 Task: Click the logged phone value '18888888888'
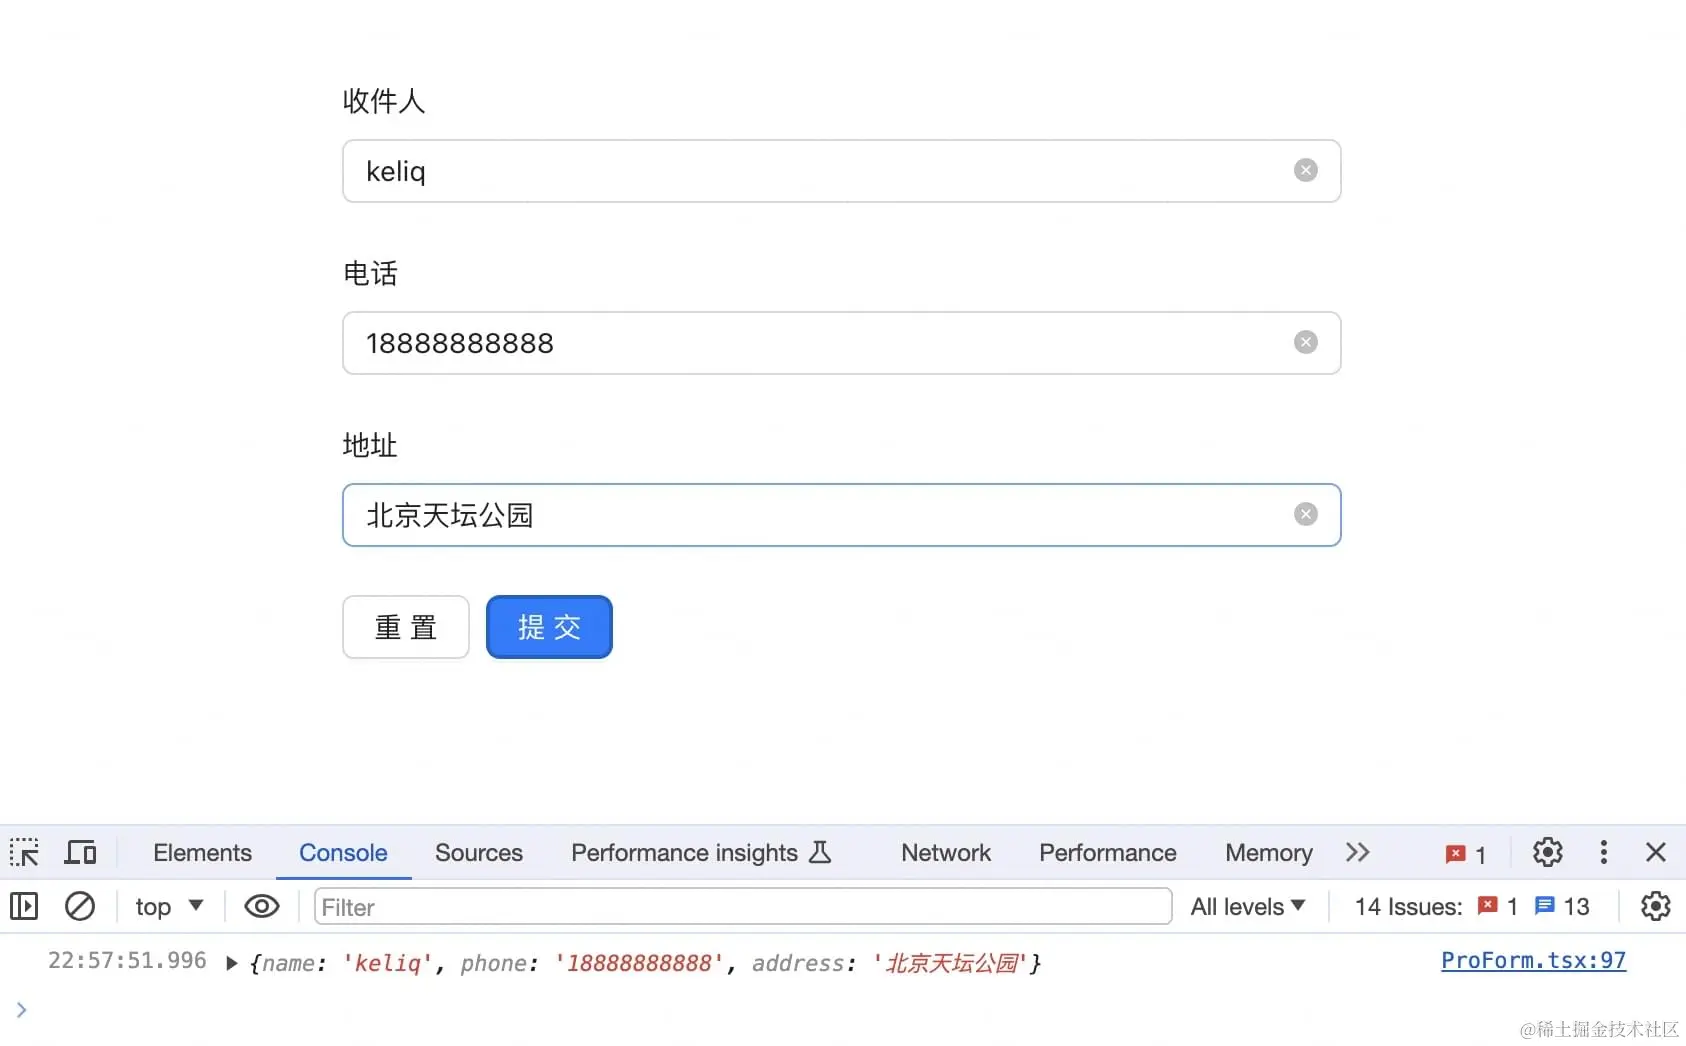[639, 963]
